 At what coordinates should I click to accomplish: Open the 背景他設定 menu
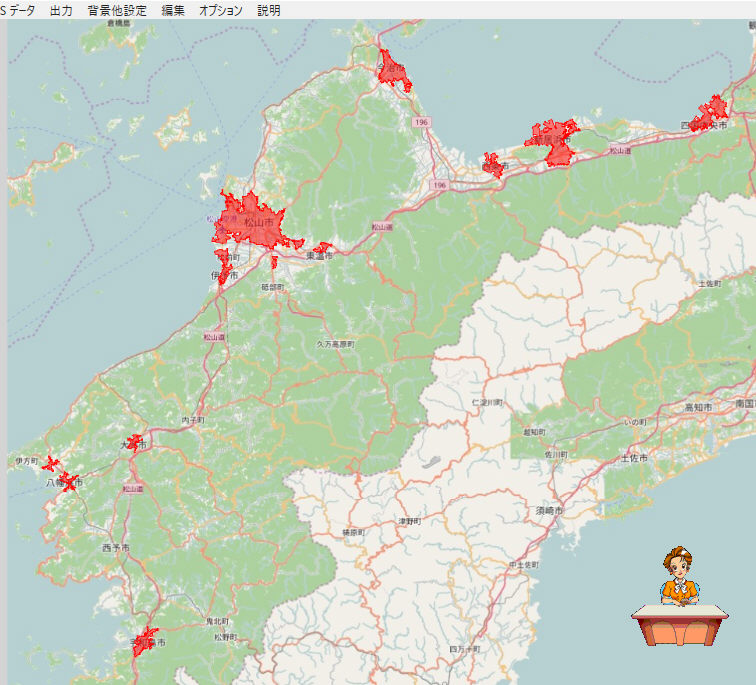(116, 10)
